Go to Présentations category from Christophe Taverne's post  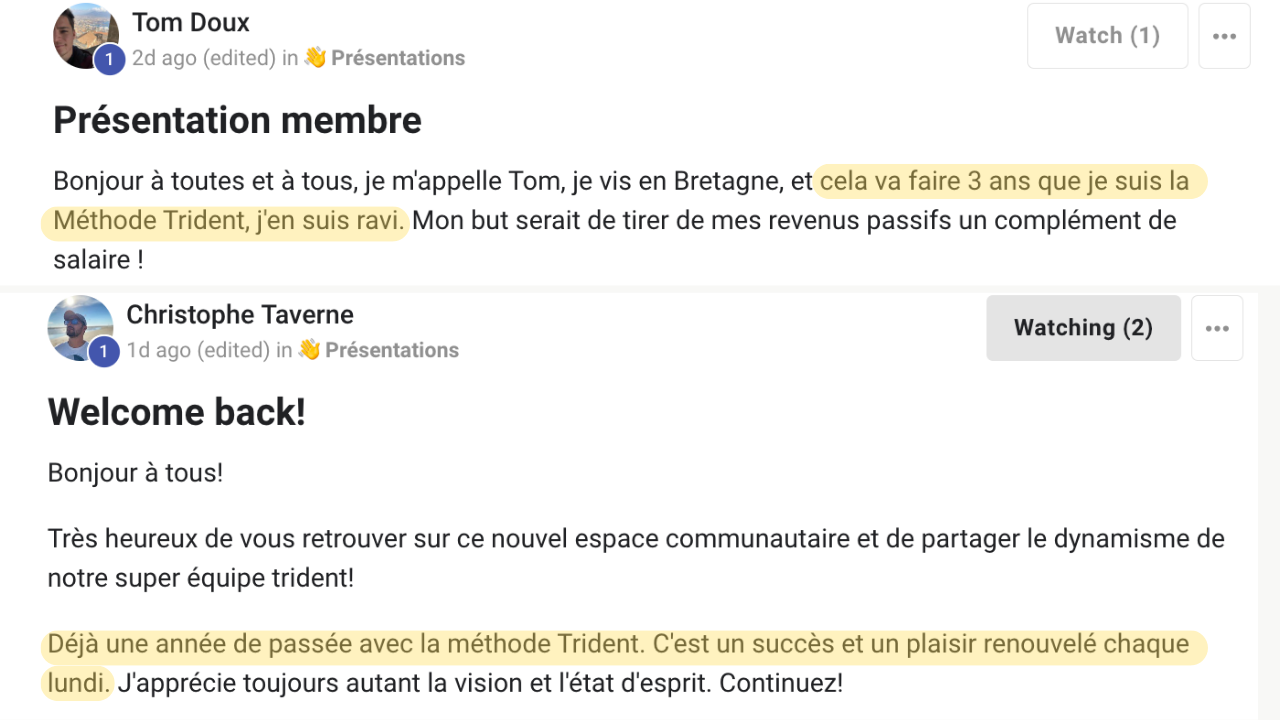[x=392, y=350]
